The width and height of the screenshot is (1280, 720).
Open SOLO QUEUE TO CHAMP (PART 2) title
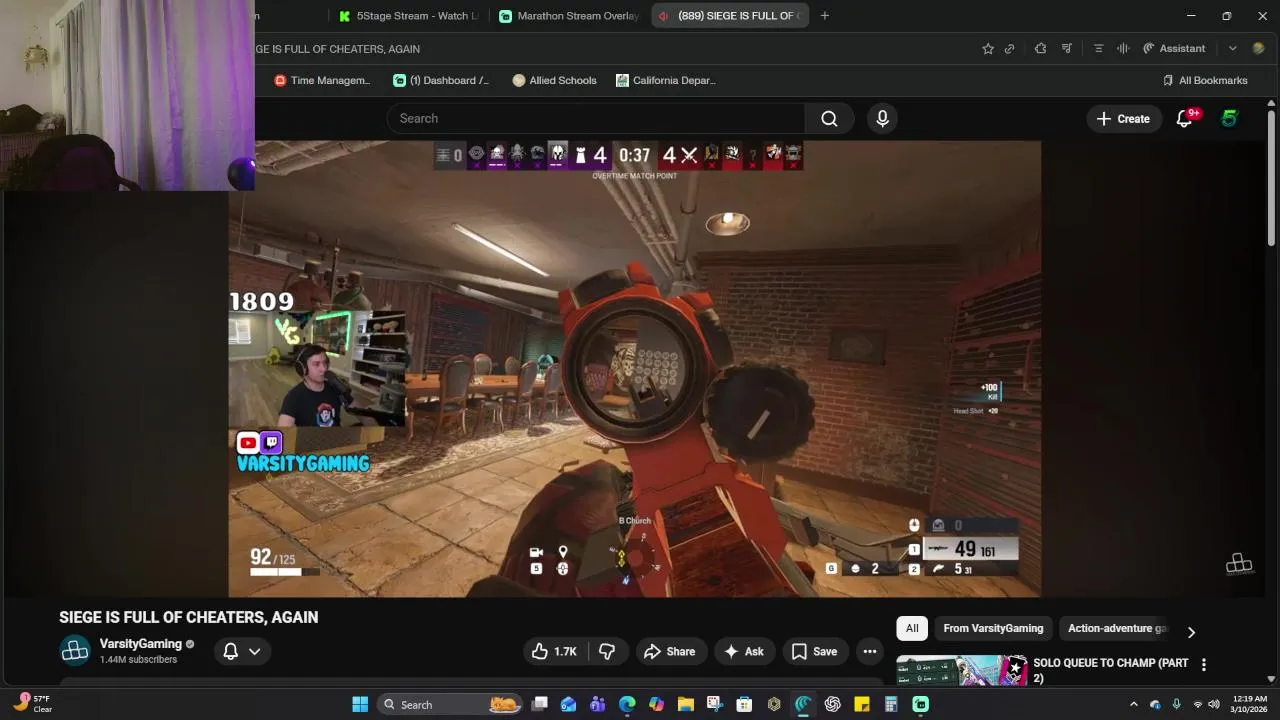1111,670
